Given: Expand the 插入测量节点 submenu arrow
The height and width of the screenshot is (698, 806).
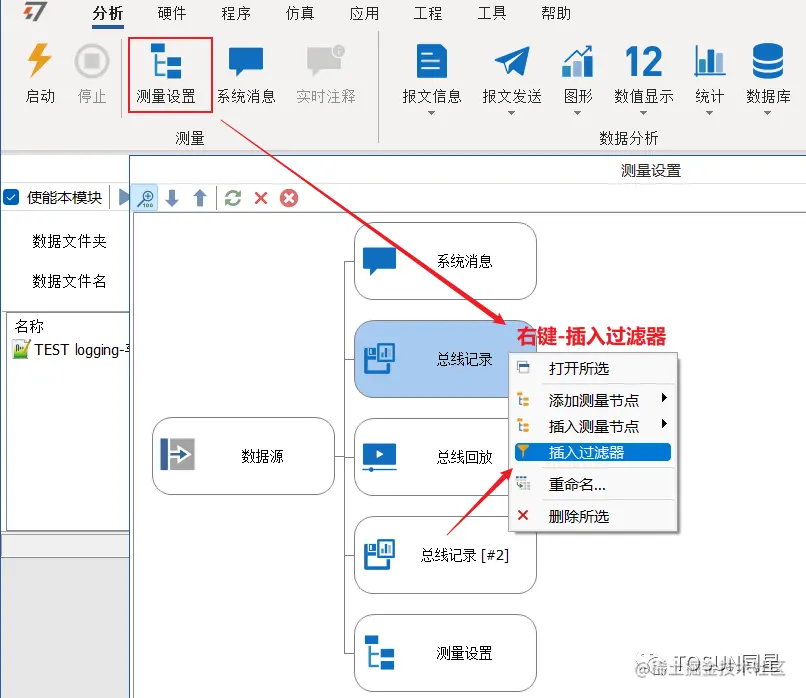Looking at the screenshot, I should pos(664,424).
